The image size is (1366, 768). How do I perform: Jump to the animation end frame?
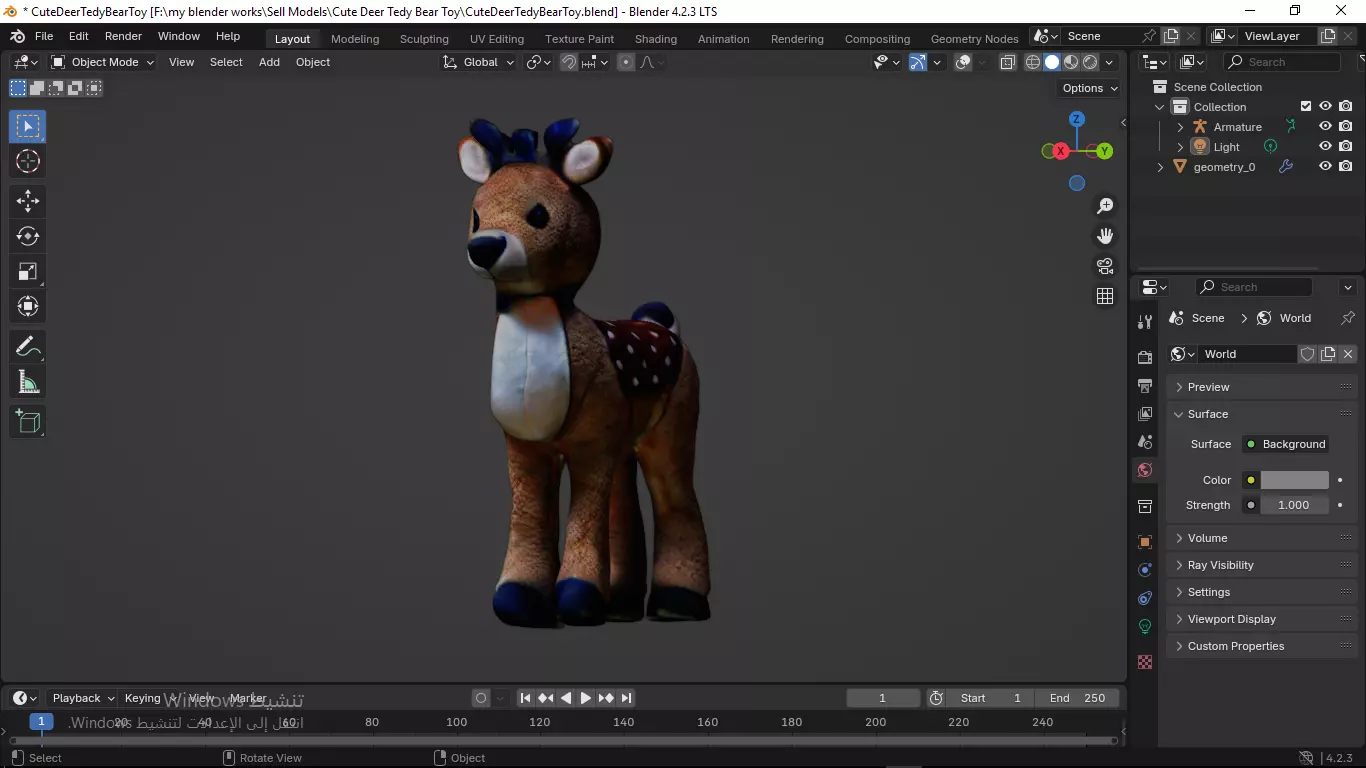[627, 698]
